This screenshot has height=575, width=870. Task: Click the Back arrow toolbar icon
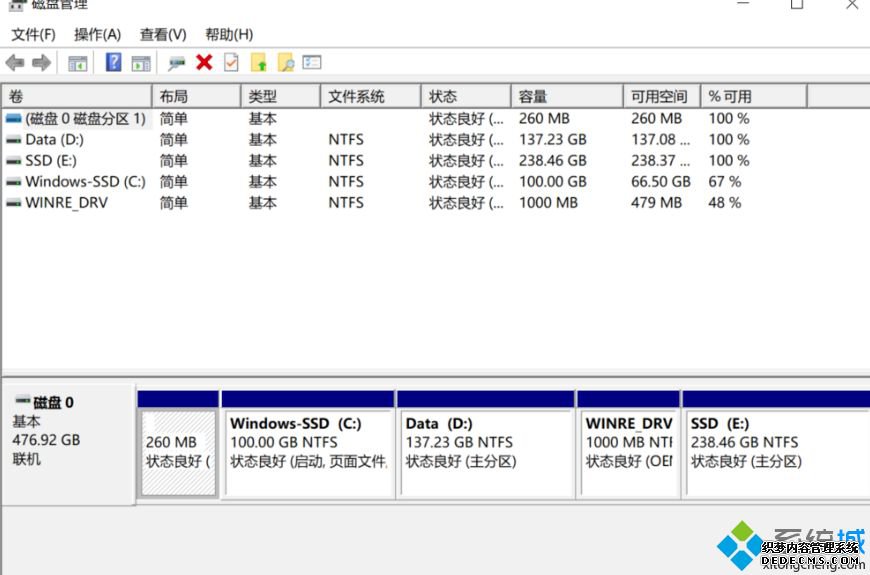point(15,63)
